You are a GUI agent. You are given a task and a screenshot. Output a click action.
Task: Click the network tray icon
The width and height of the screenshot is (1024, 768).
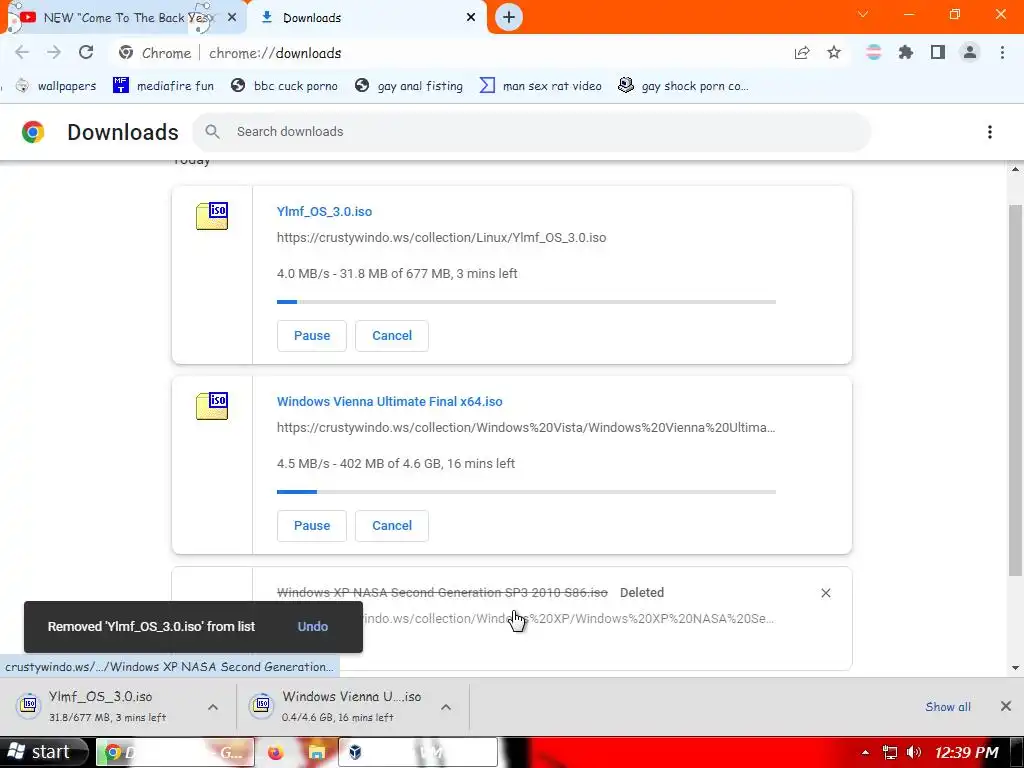(x=889, y=752)
